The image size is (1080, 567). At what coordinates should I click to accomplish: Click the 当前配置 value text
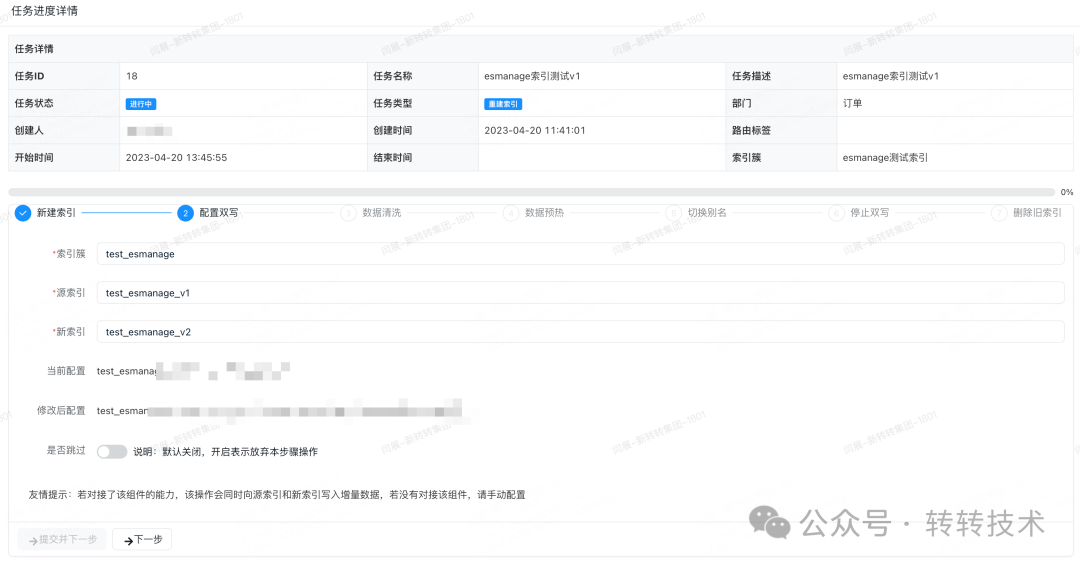193,371
